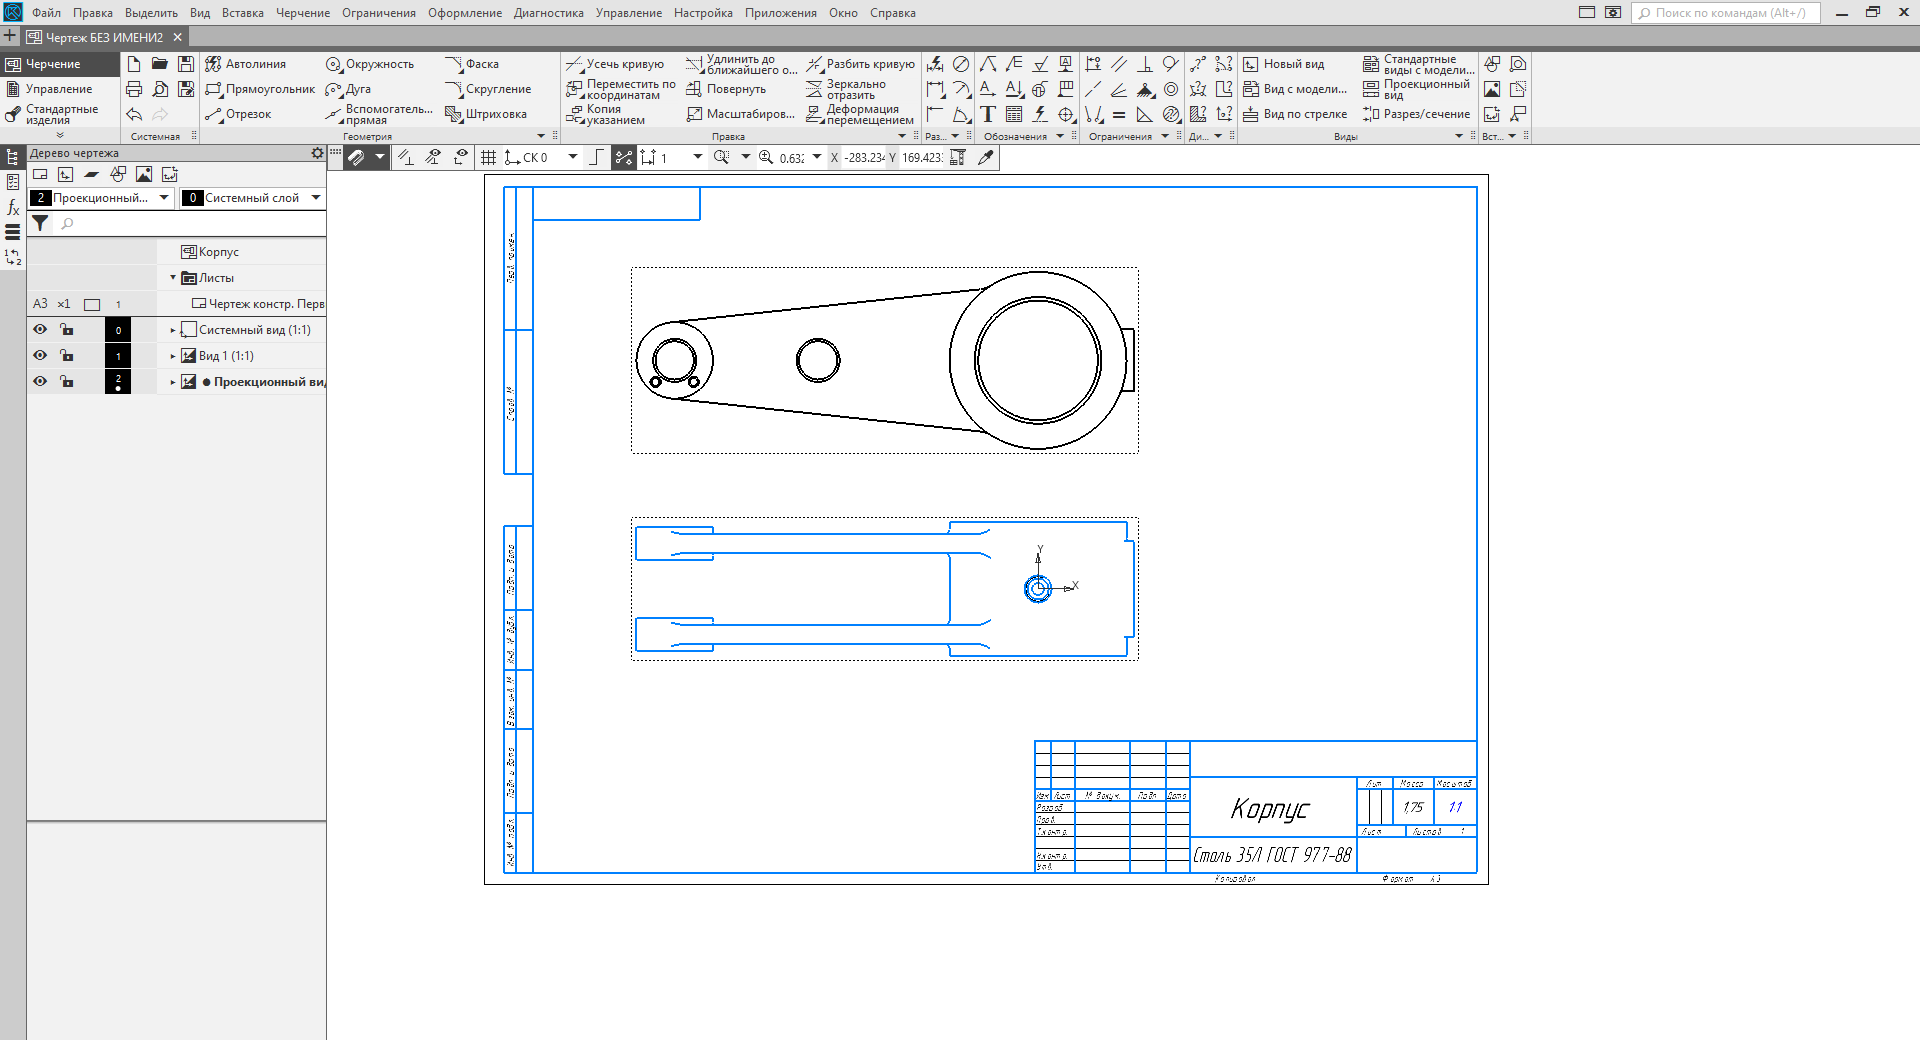Open the Оформление menu
The height and width of the screenshot is (1040, 1920).
465,13
